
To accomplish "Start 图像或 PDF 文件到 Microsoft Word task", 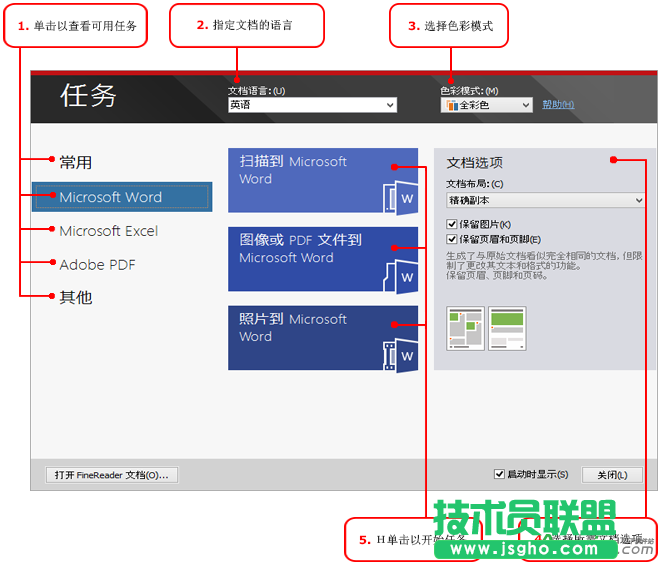I will click(323, 259).
